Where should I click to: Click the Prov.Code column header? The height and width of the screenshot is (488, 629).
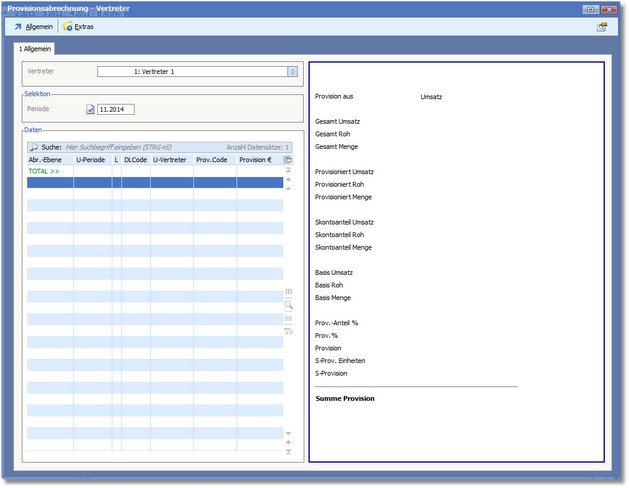point(214,160)
